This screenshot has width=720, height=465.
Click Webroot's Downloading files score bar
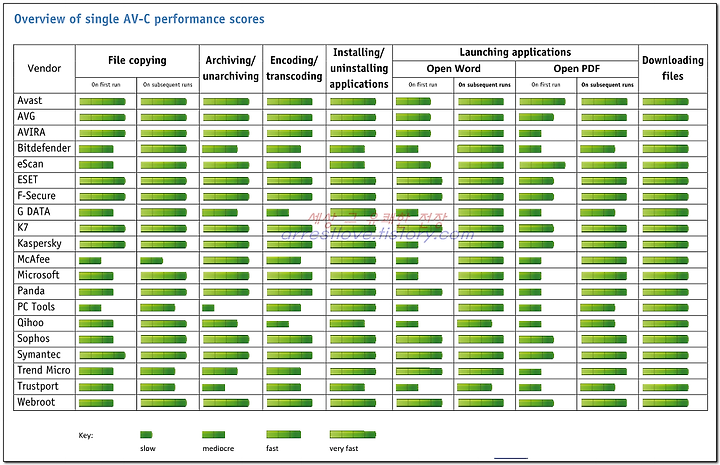click(665, 403)
